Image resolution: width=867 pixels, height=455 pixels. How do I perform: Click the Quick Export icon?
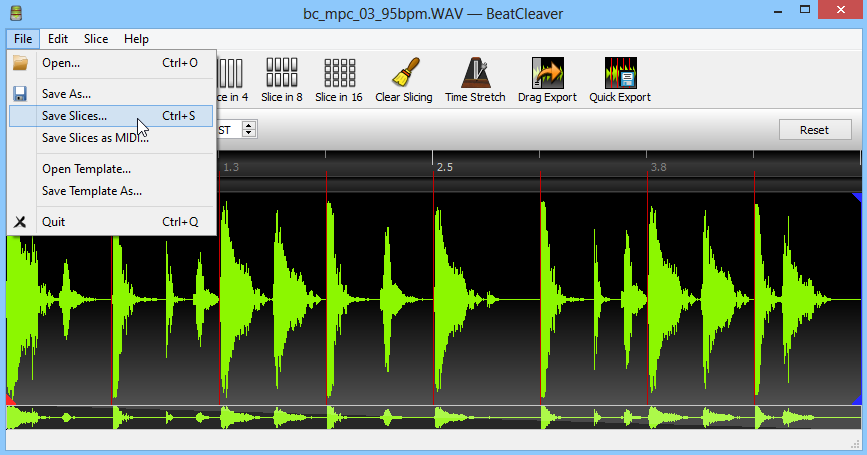click(x=620, y=73)
